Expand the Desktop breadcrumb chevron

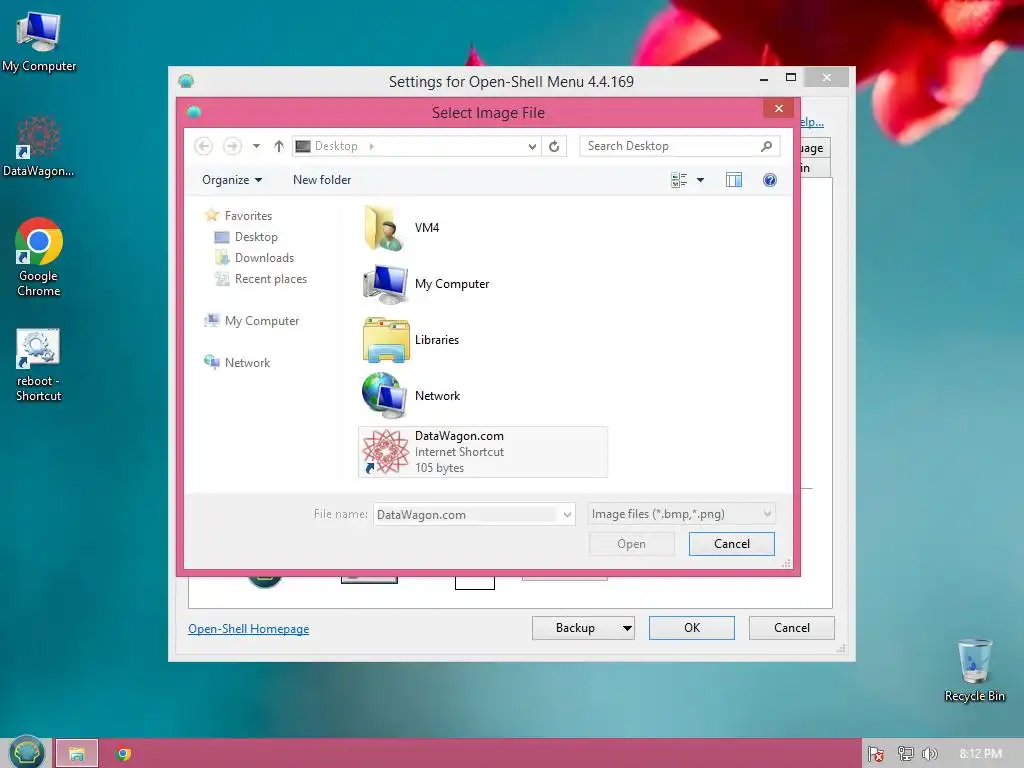[371, 146]
